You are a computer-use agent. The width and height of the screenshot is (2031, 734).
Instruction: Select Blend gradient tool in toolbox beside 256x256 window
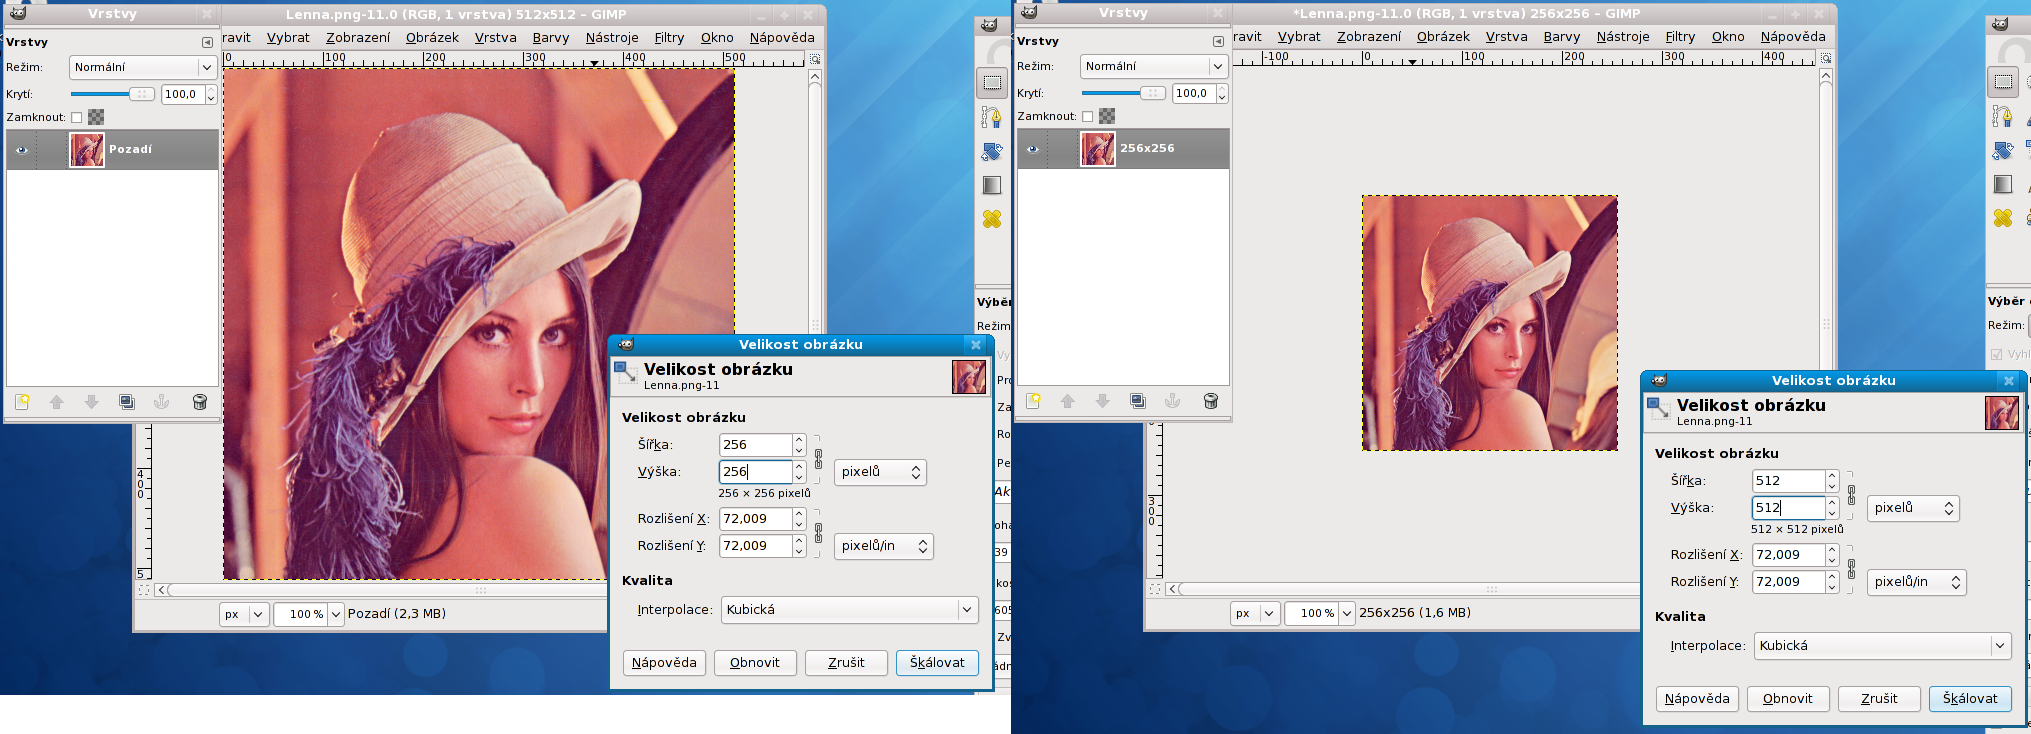[2003, 184]
